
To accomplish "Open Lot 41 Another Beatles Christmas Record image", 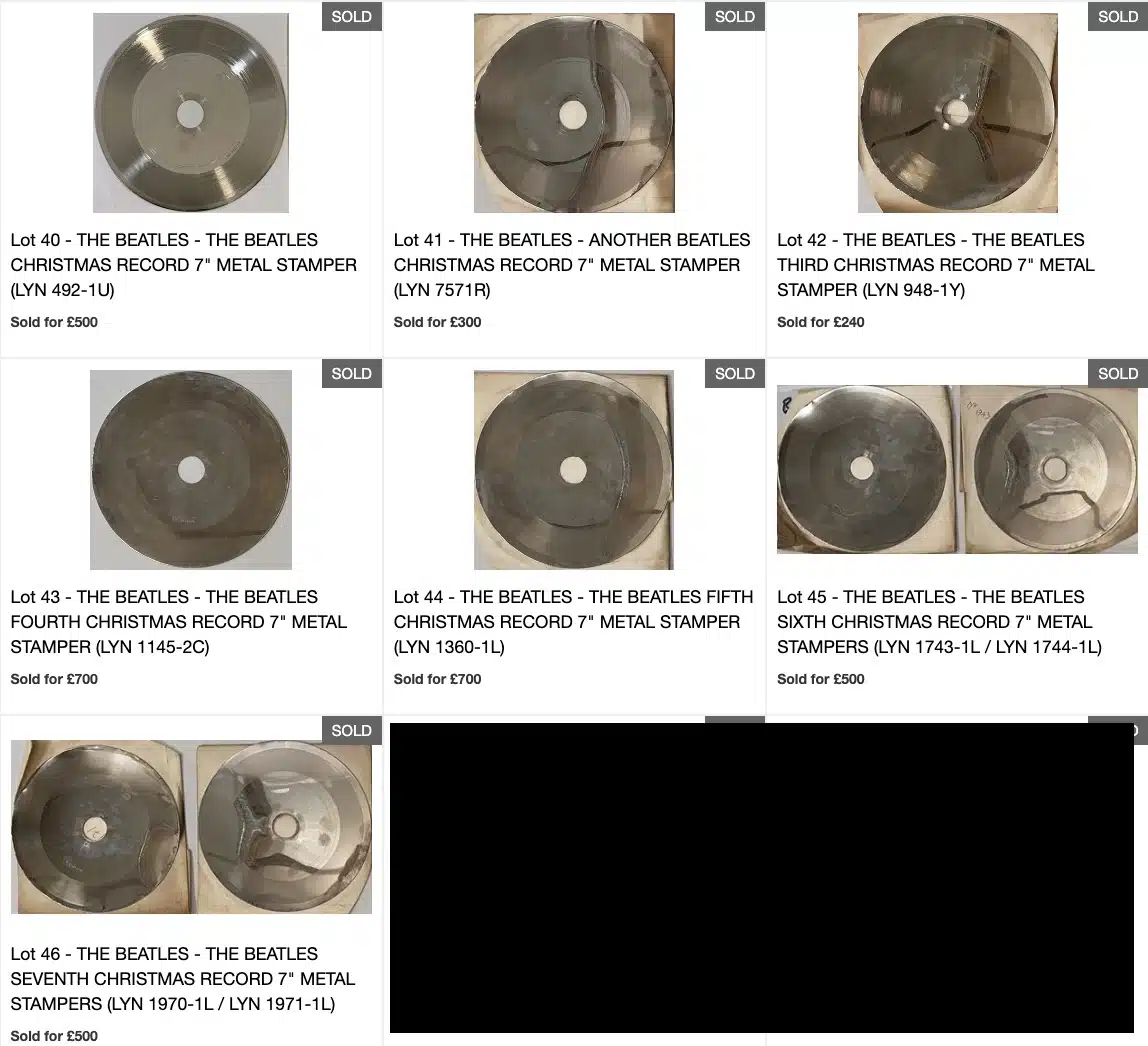I will click(x=574, y=113).
